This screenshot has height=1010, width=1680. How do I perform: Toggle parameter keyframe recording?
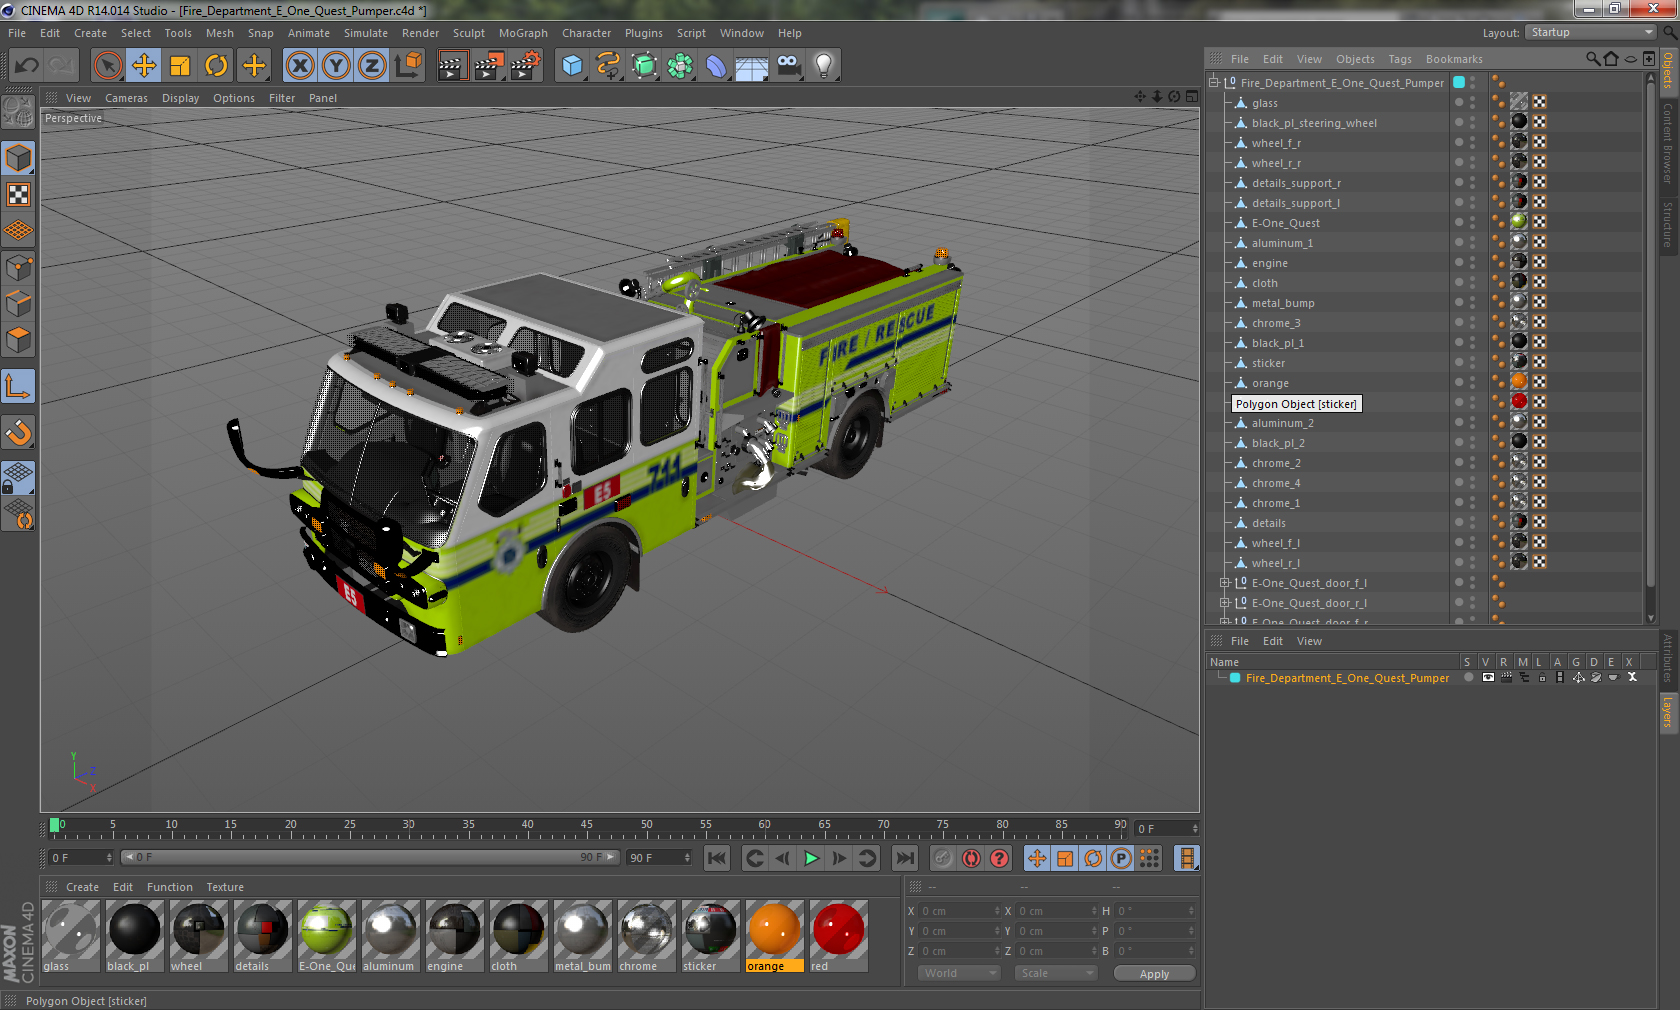[x=1121, y=858]
